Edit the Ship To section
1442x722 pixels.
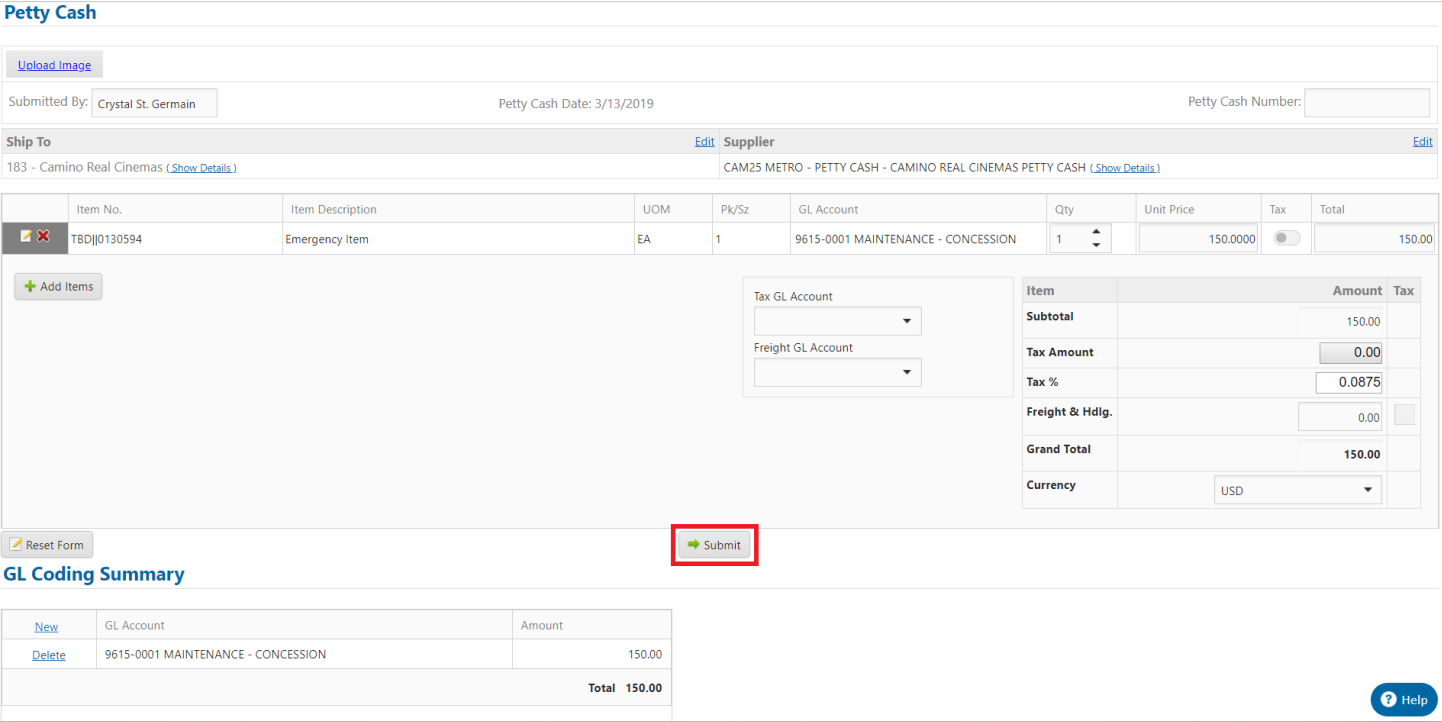coord(704,142)
